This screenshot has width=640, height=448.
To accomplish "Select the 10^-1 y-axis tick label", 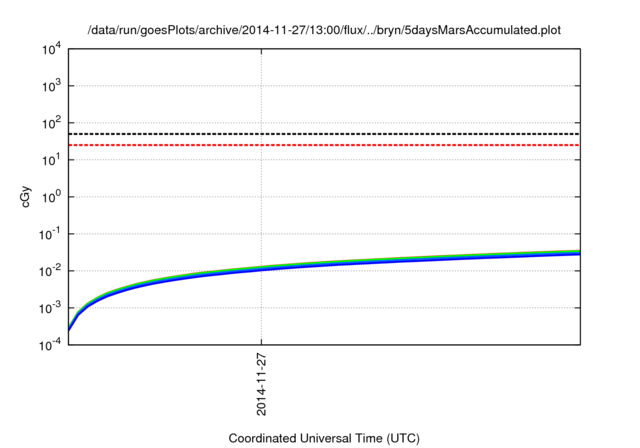I will pyautogui.click(x=50, y=234).
